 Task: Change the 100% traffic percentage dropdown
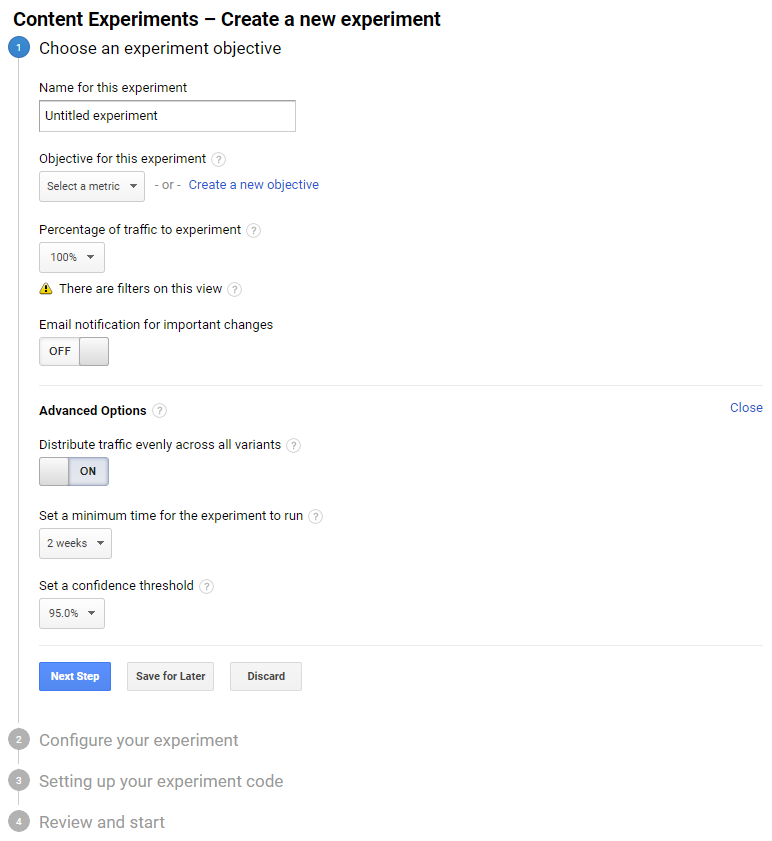pyautogui.click(x=71, y=257)
